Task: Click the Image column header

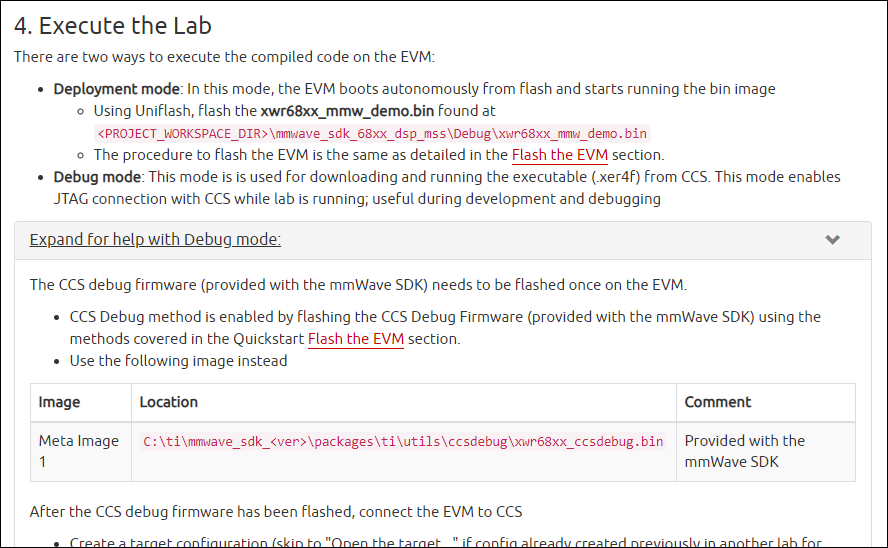Action: click(x=59, y=402)
